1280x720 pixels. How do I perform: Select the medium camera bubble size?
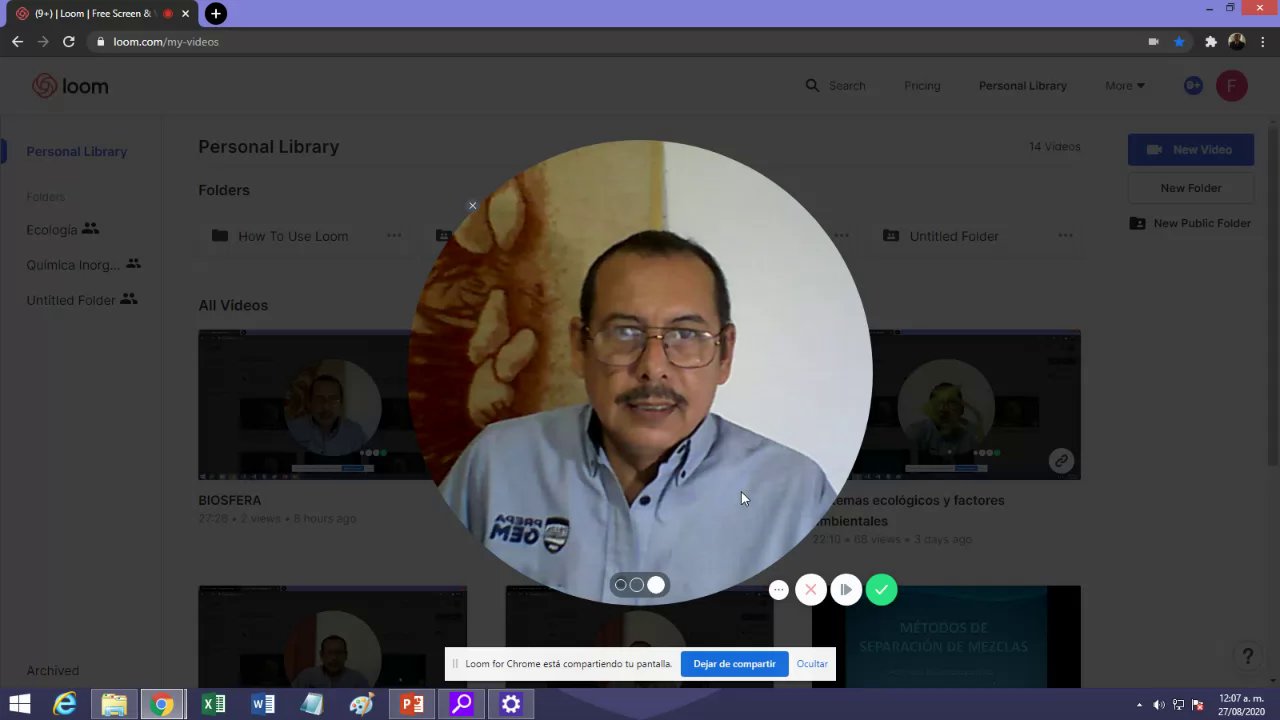point(636,585)
